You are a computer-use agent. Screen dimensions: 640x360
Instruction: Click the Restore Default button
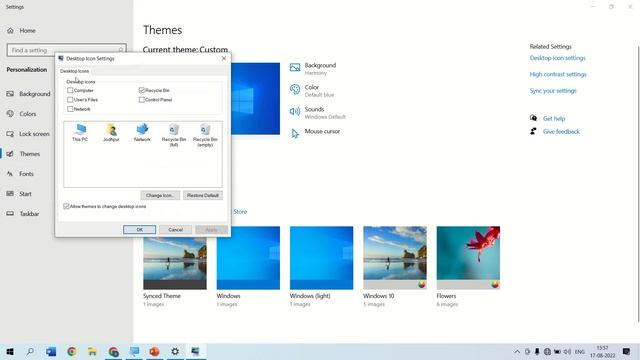pyautogui.click(x=203, y=196)
